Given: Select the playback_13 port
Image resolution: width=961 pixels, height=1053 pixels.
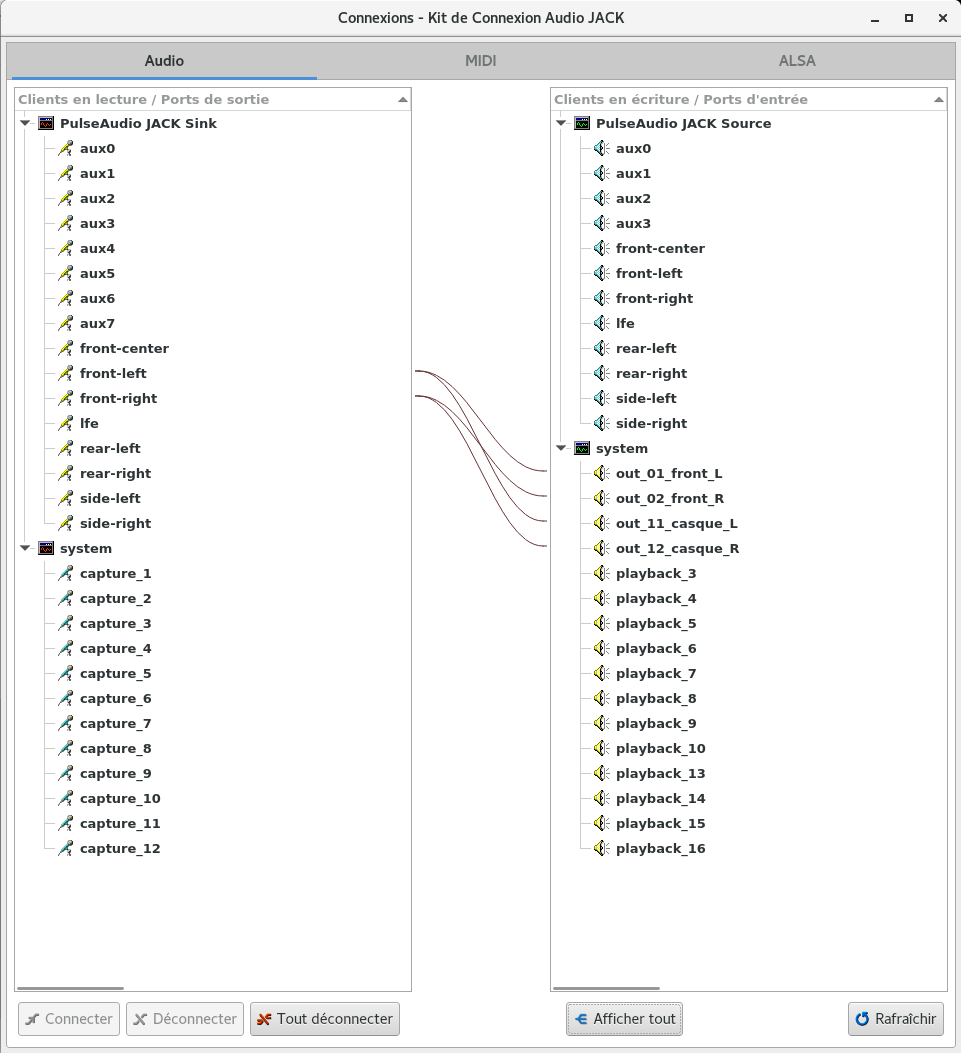Looking at the screenshot, I should tap(661, 774).
